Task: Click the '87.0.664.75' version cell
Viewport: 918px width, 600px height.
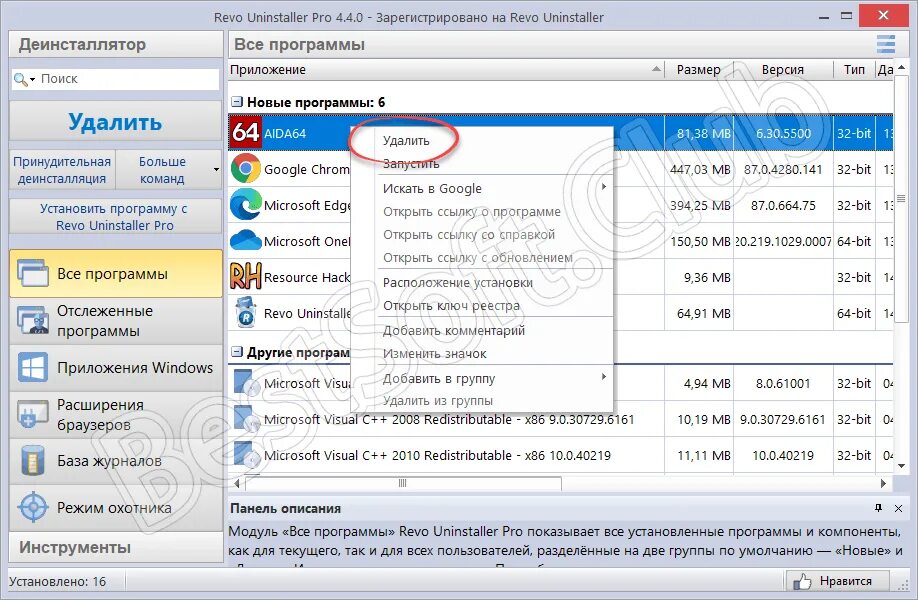Action: click(x=783, y=205)
